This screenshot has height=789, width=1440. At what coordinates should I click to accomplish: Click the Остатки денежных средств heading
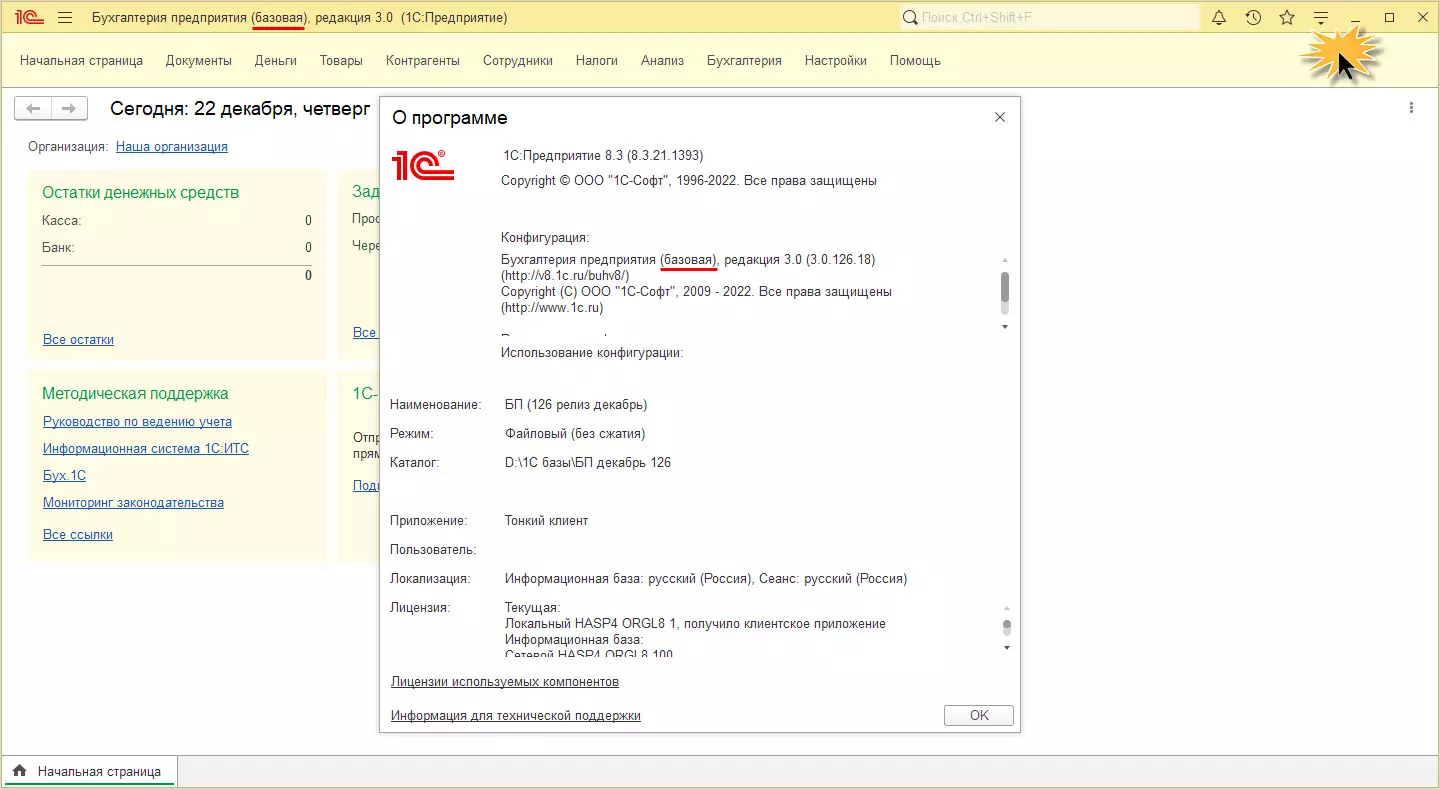pyautogui.click(x=140, y=192)
